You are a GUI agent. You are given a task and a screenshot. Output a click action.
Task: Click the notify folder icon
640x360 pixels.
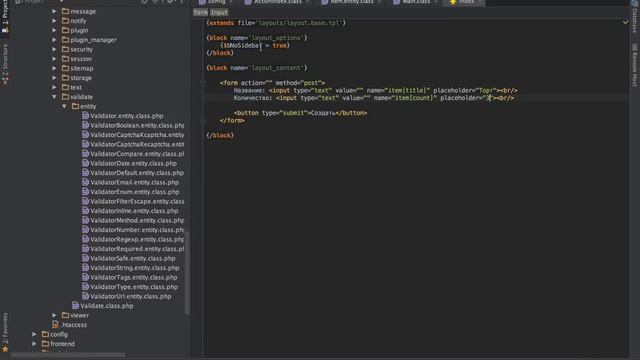tap(65, 21)
